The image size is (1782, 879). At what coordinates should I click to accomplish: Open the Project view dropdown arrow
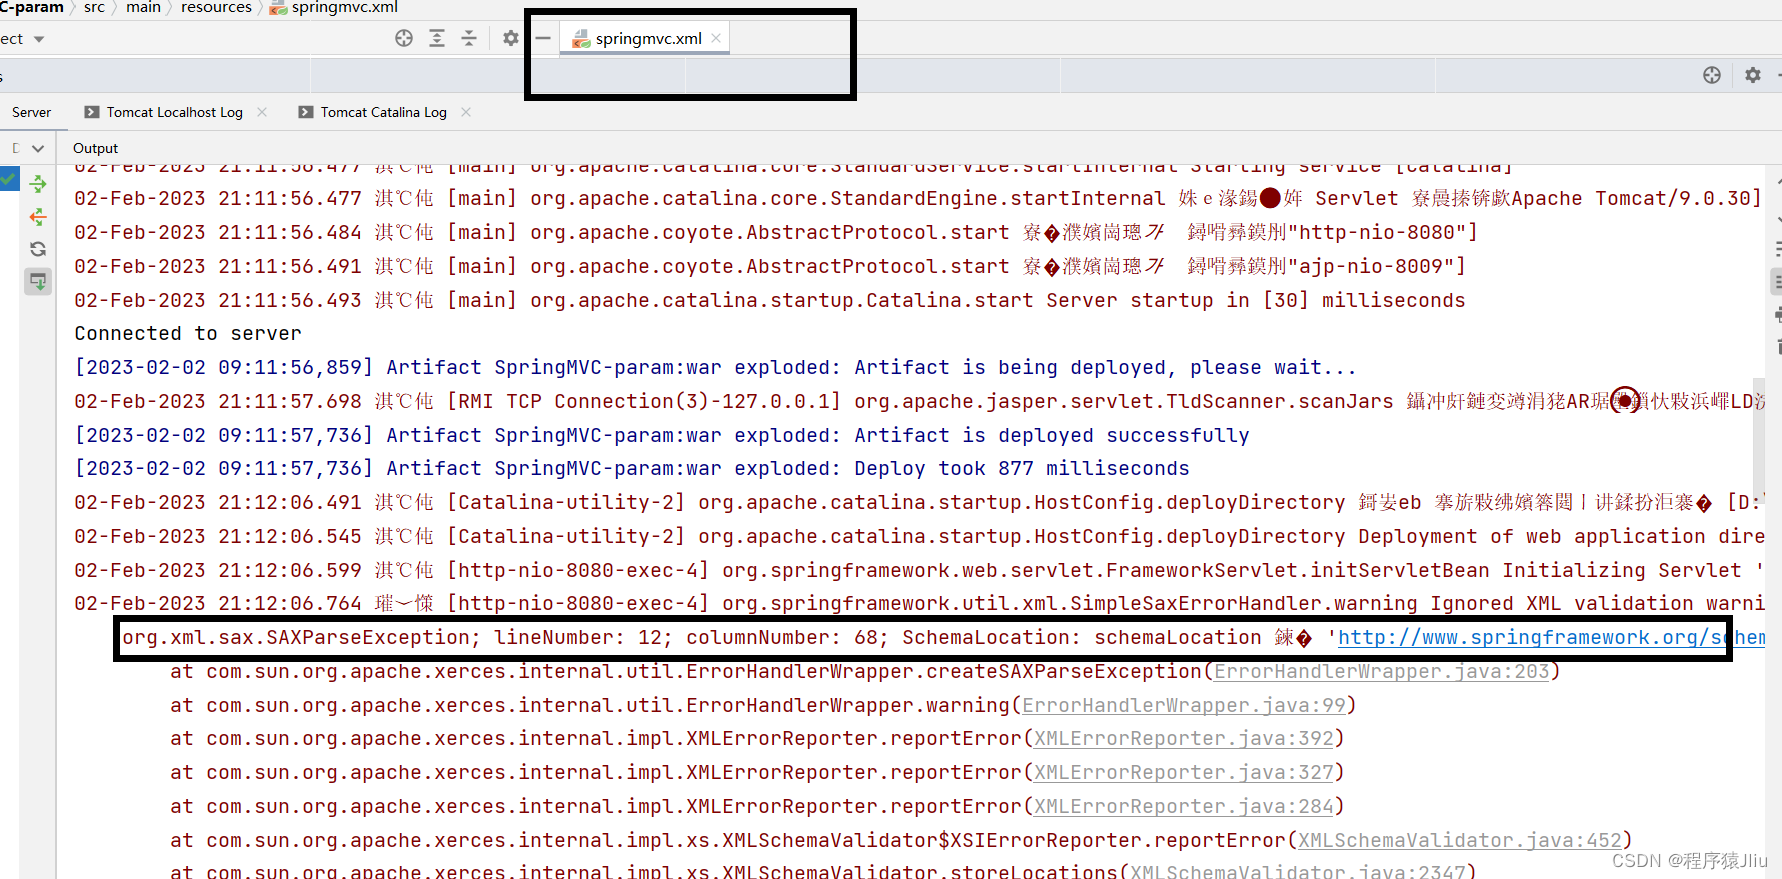click(39, 39)
